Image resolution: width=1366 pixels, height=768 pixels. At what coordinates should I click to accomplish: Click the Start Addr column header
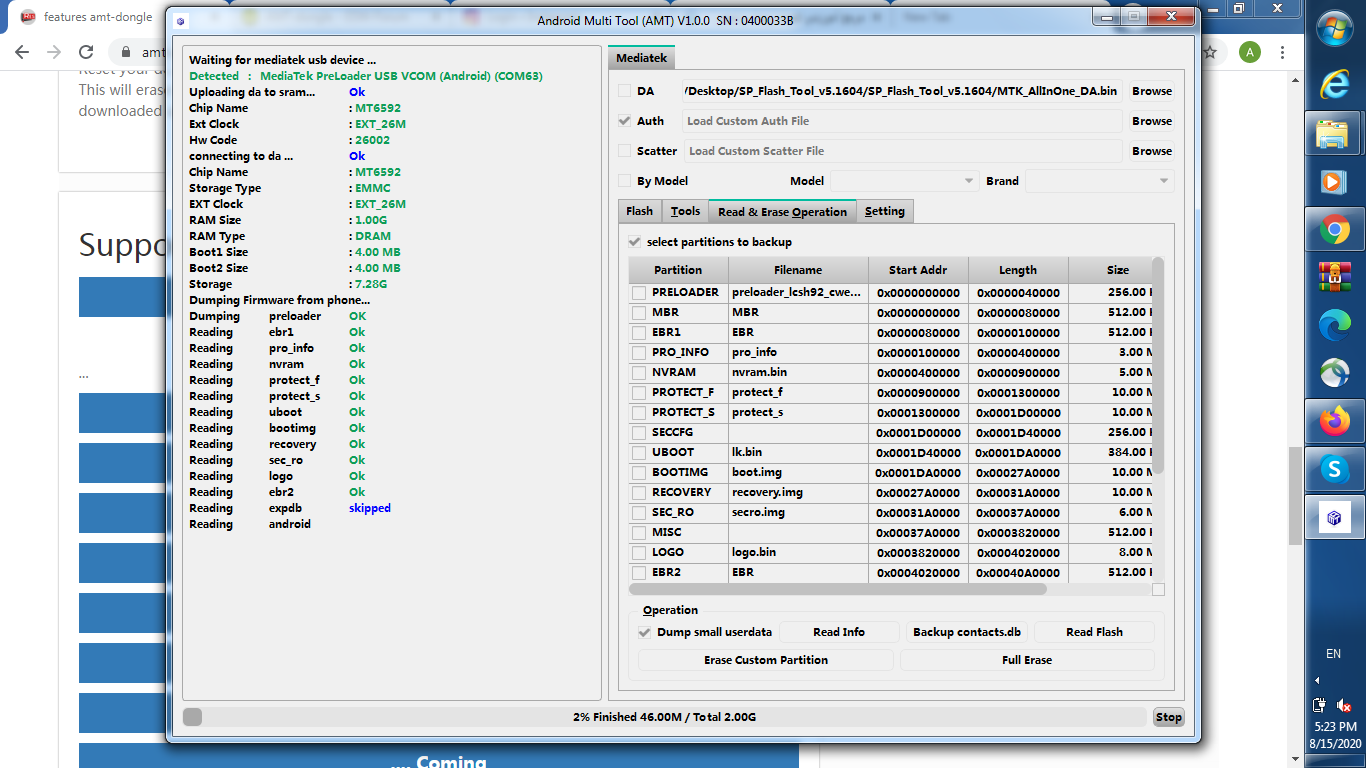pos(918,270)
